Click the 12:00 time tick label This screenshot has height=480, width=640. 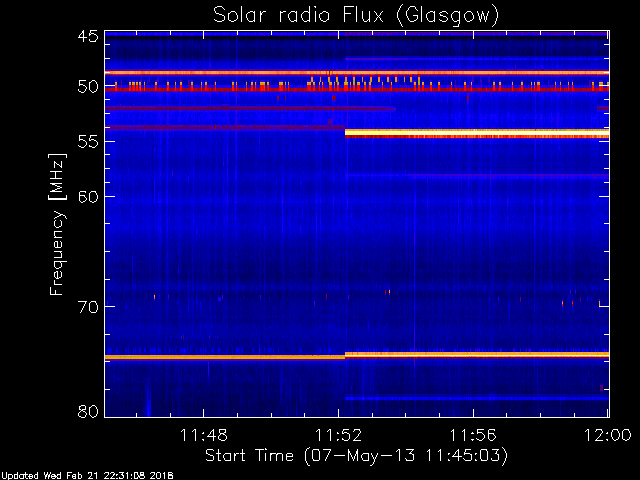[608, 435]
